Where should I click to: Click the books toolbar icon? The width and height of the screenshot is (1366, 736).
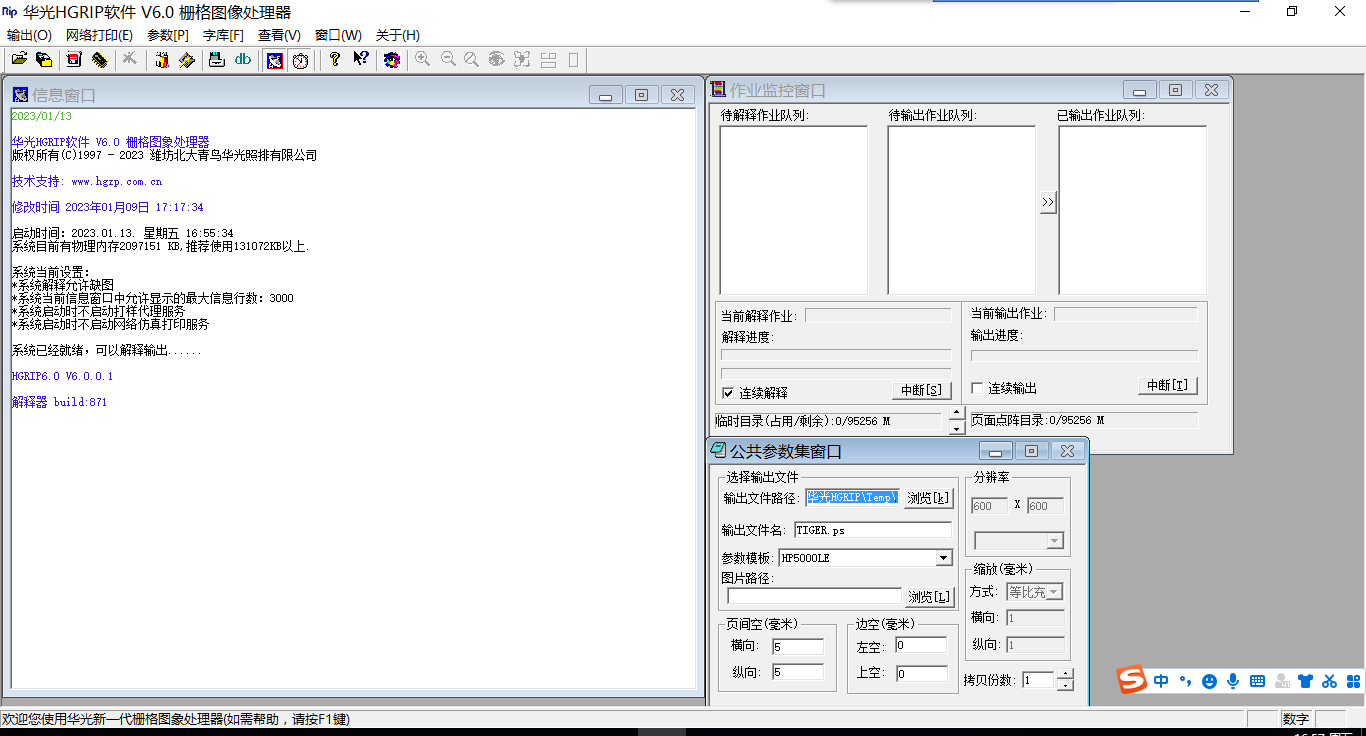[161, 60]
